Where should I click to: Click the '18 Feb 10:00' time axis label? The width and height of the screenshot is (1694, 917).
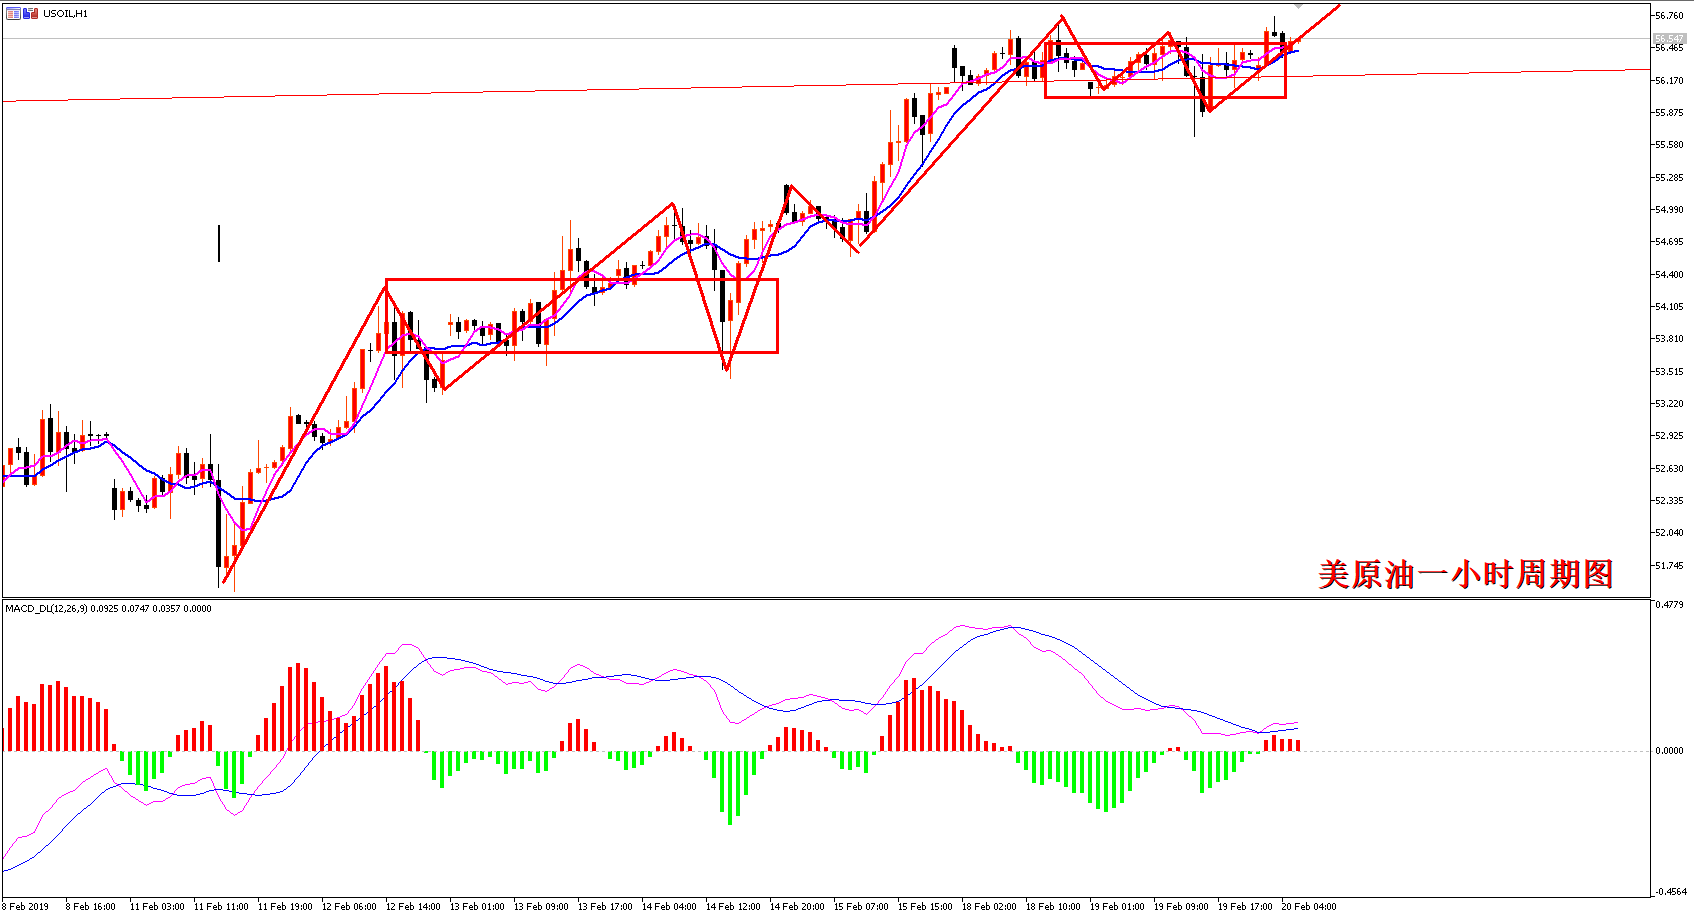click(1053, 907)
